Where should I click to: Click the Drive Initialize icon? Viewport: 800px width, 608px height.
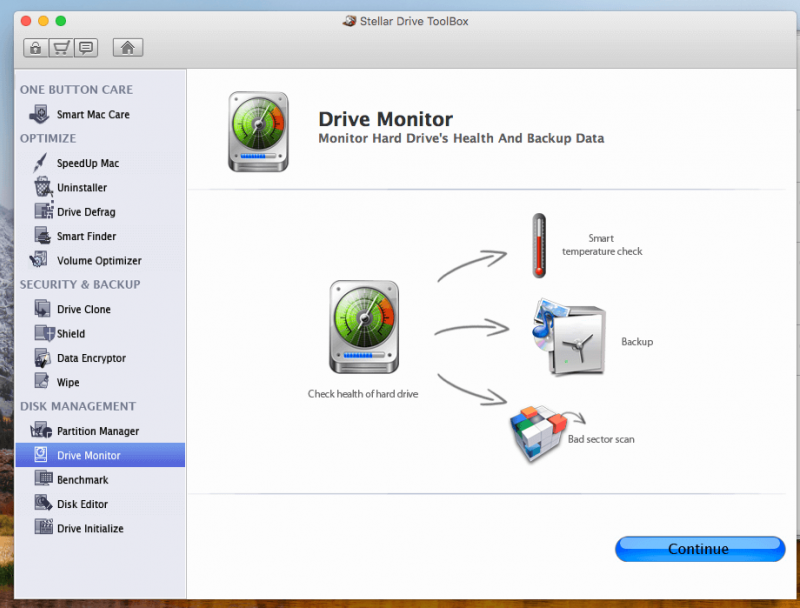tap(43, 527)
